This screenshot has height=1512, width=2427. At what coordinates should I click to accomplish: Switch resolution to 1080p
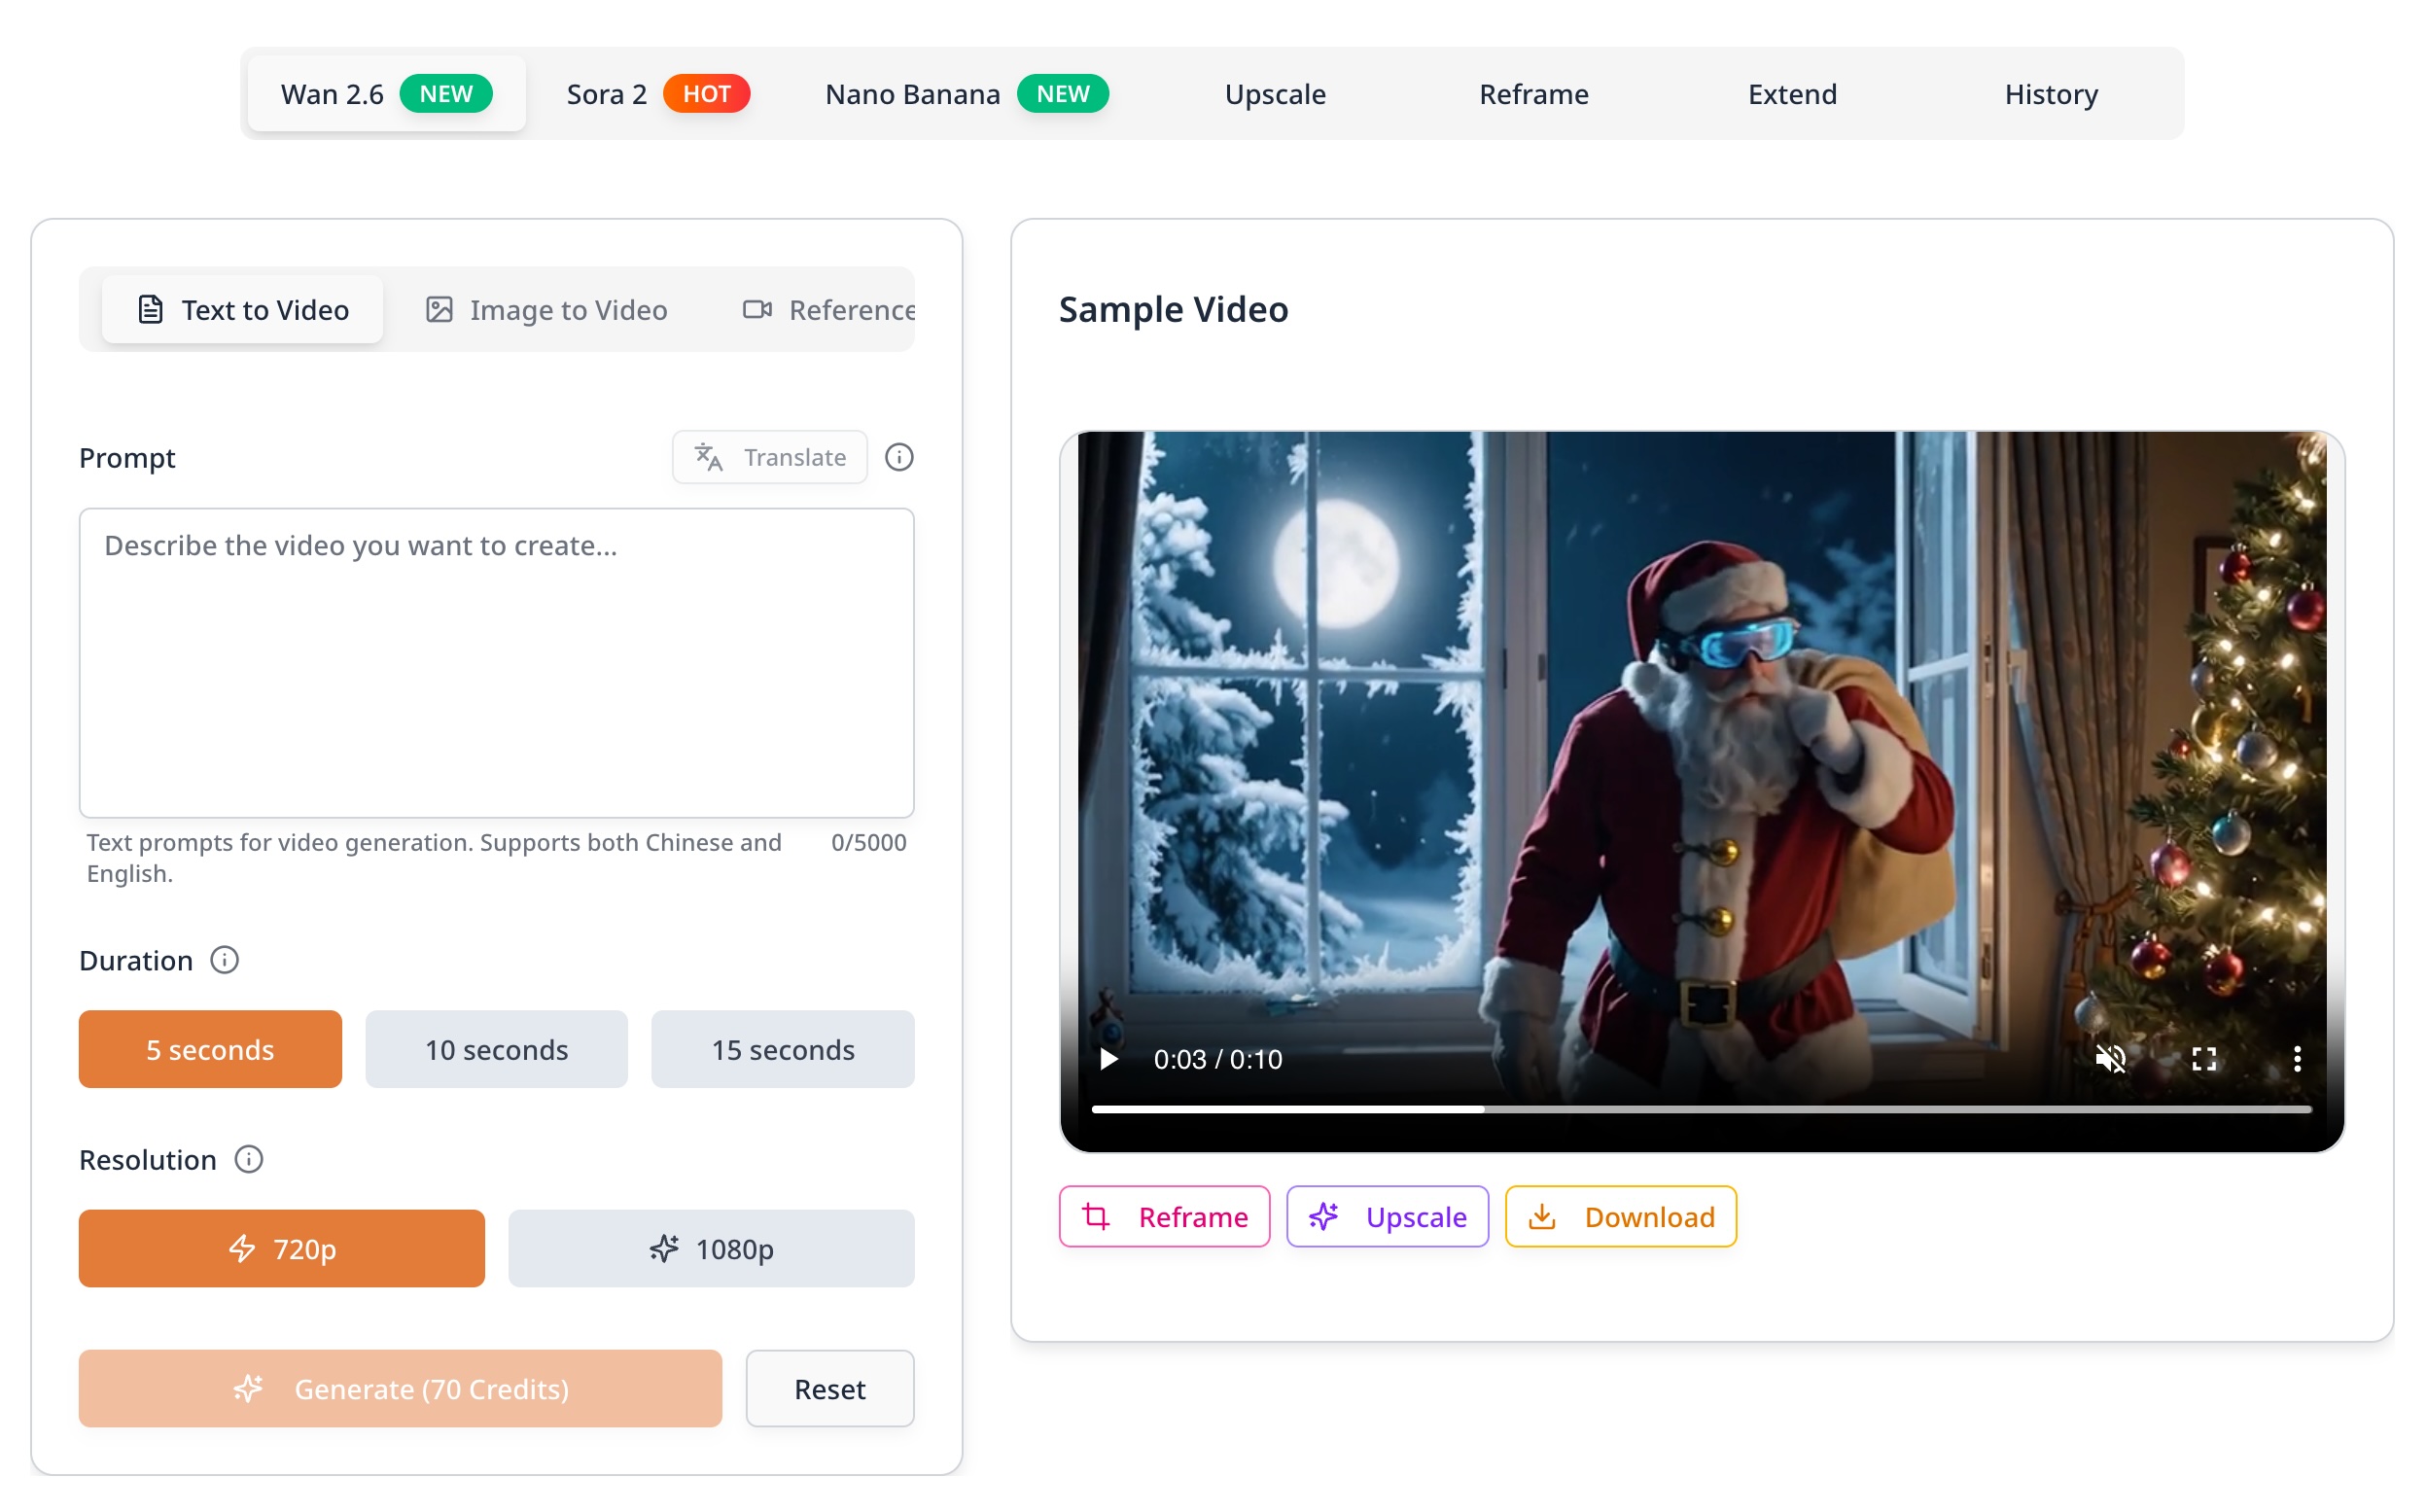(711, 1248)
